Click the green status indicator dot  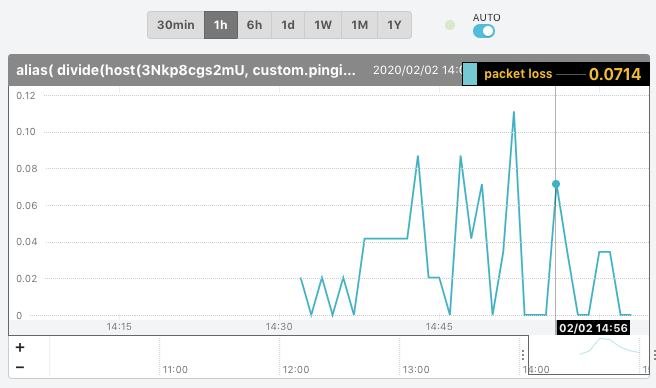[450, 25]
